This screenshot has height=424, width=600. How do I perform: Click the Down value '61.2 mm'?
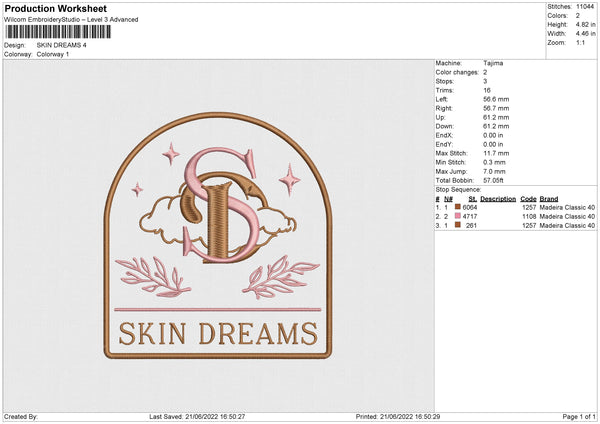(x=496, y=126)
